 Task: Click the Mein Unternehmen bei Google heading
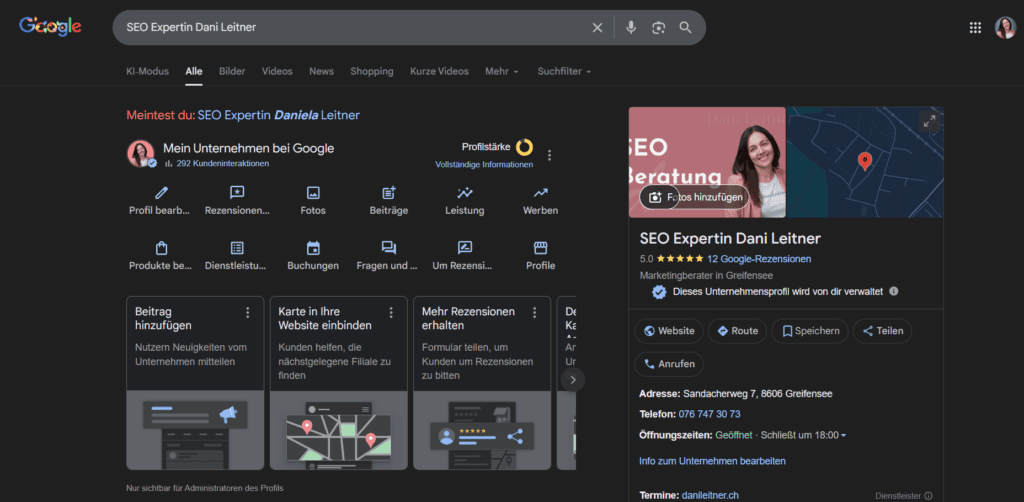click(248, 148)
